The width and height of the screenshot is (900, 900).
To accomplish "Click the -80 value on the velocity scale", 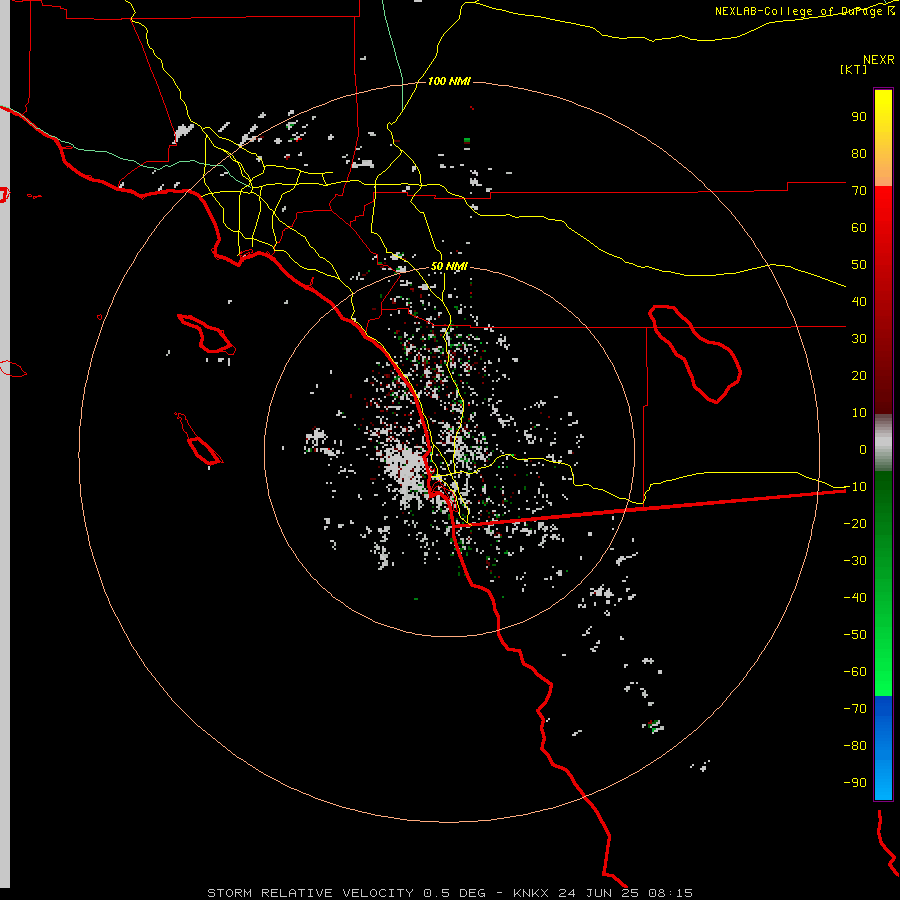I will pyautogui.click(x=855, y=746).
